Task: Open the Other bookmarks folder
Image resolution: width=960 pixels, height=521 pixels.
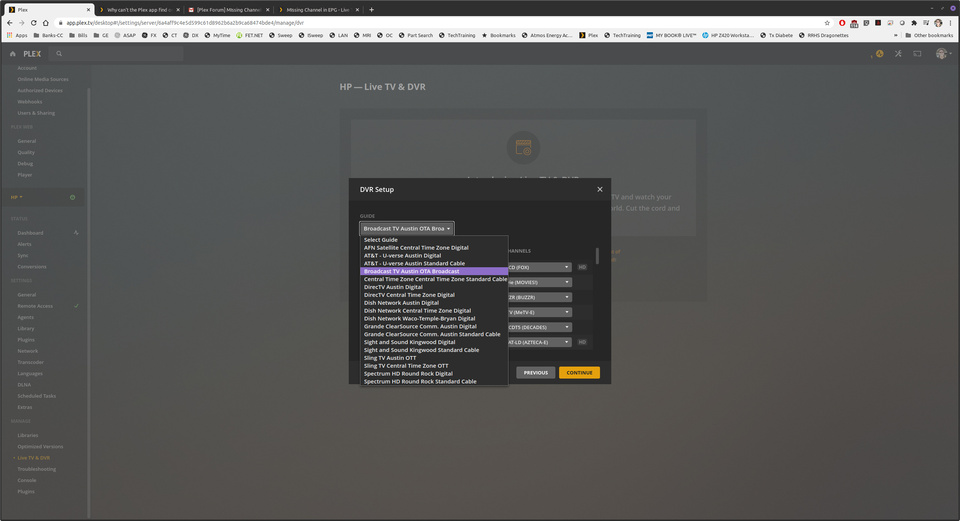Action: 929,36
